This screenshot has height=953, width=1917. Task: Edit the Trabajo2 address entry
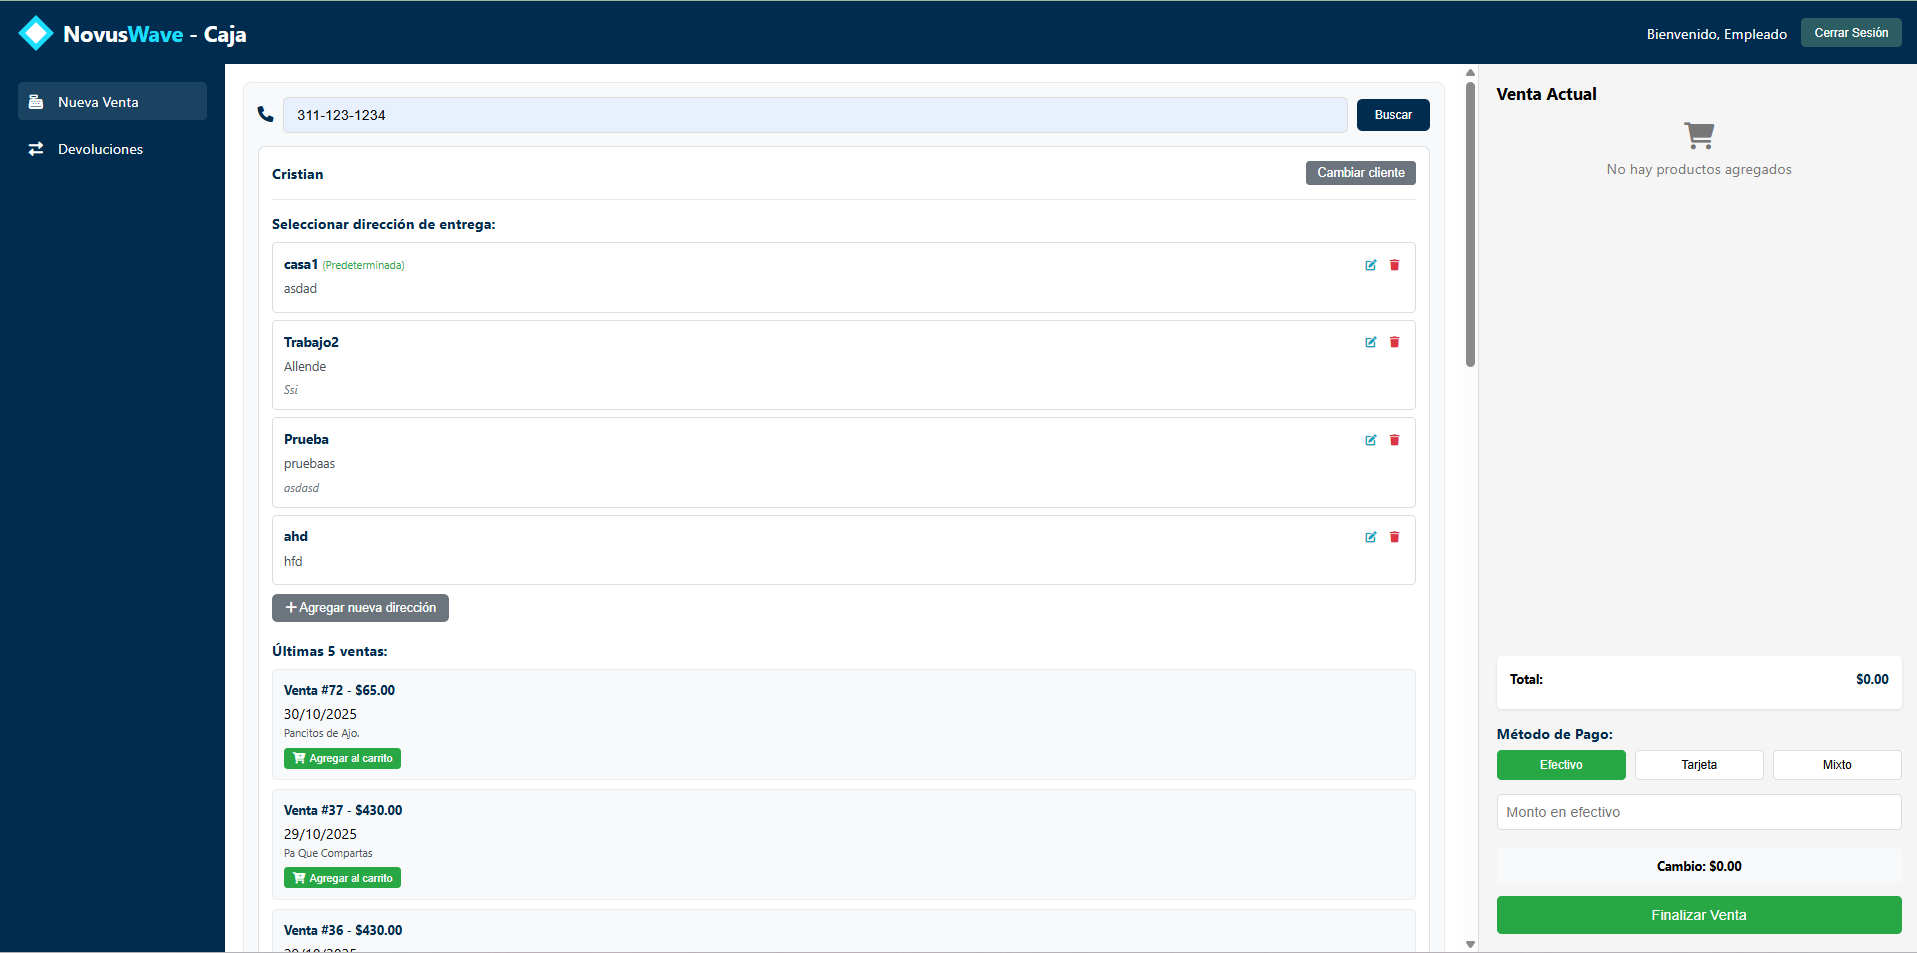coord(1370,342)
